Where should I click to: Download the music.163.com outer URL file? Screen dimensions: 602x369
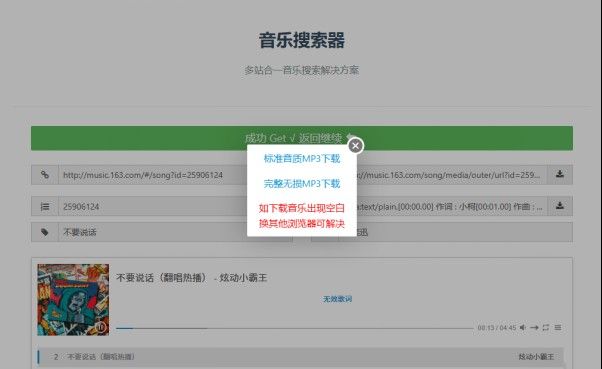tap(560, 175)
